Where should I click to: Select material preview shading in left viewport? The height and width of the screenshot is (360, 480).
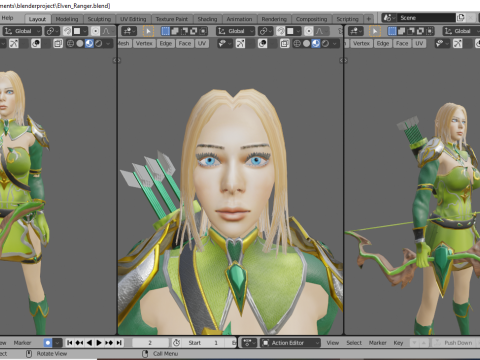pyautogui.click(x=89, y=43)
